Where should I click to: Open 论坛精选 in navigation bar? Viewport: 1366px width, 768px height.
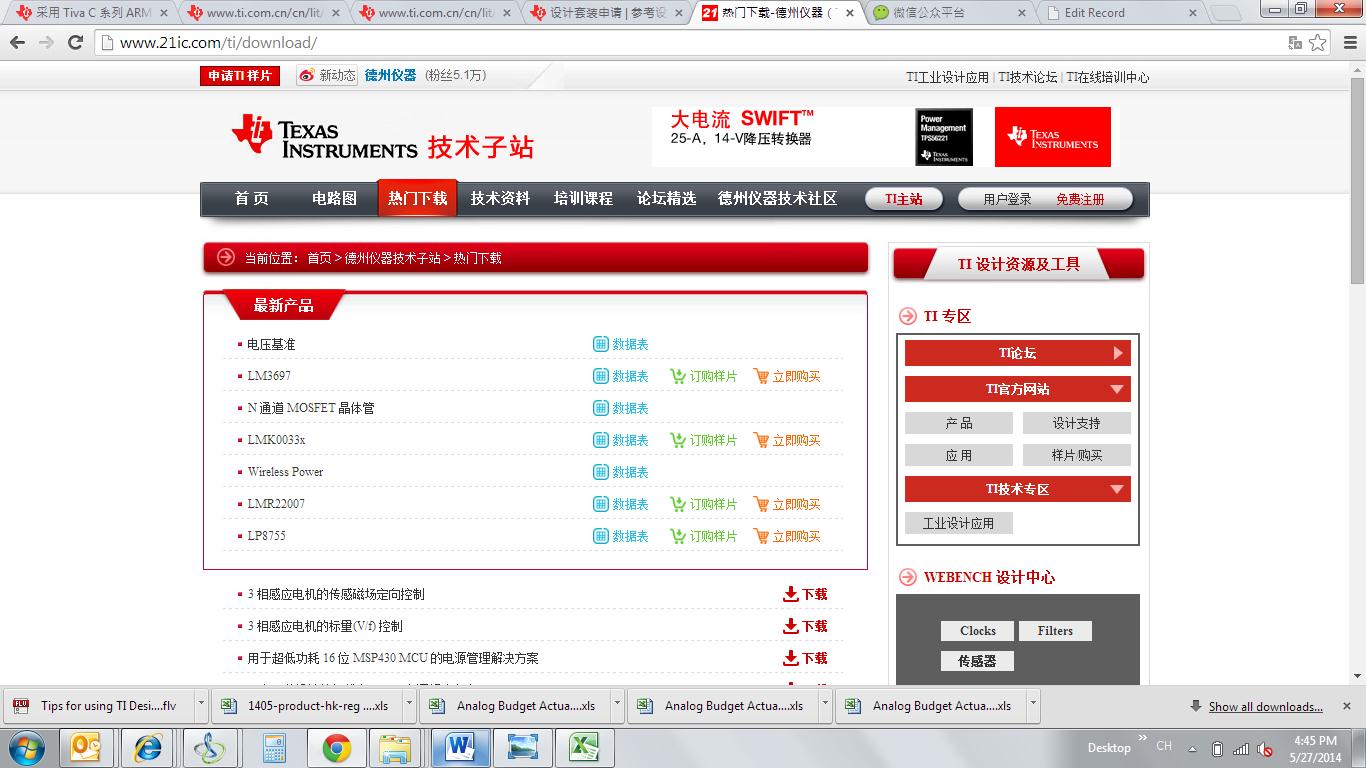(666, 199)
